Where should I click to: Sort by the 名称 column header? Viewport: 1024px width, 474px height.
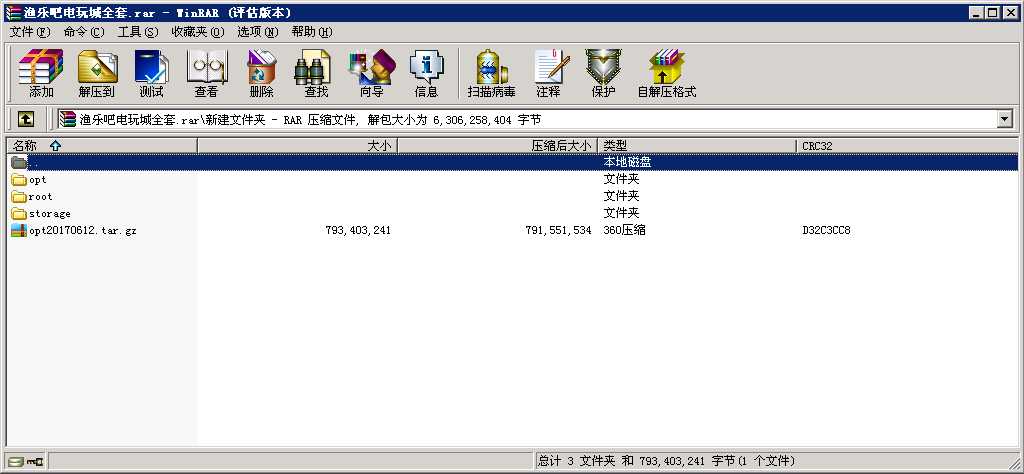tap(102, 146)
